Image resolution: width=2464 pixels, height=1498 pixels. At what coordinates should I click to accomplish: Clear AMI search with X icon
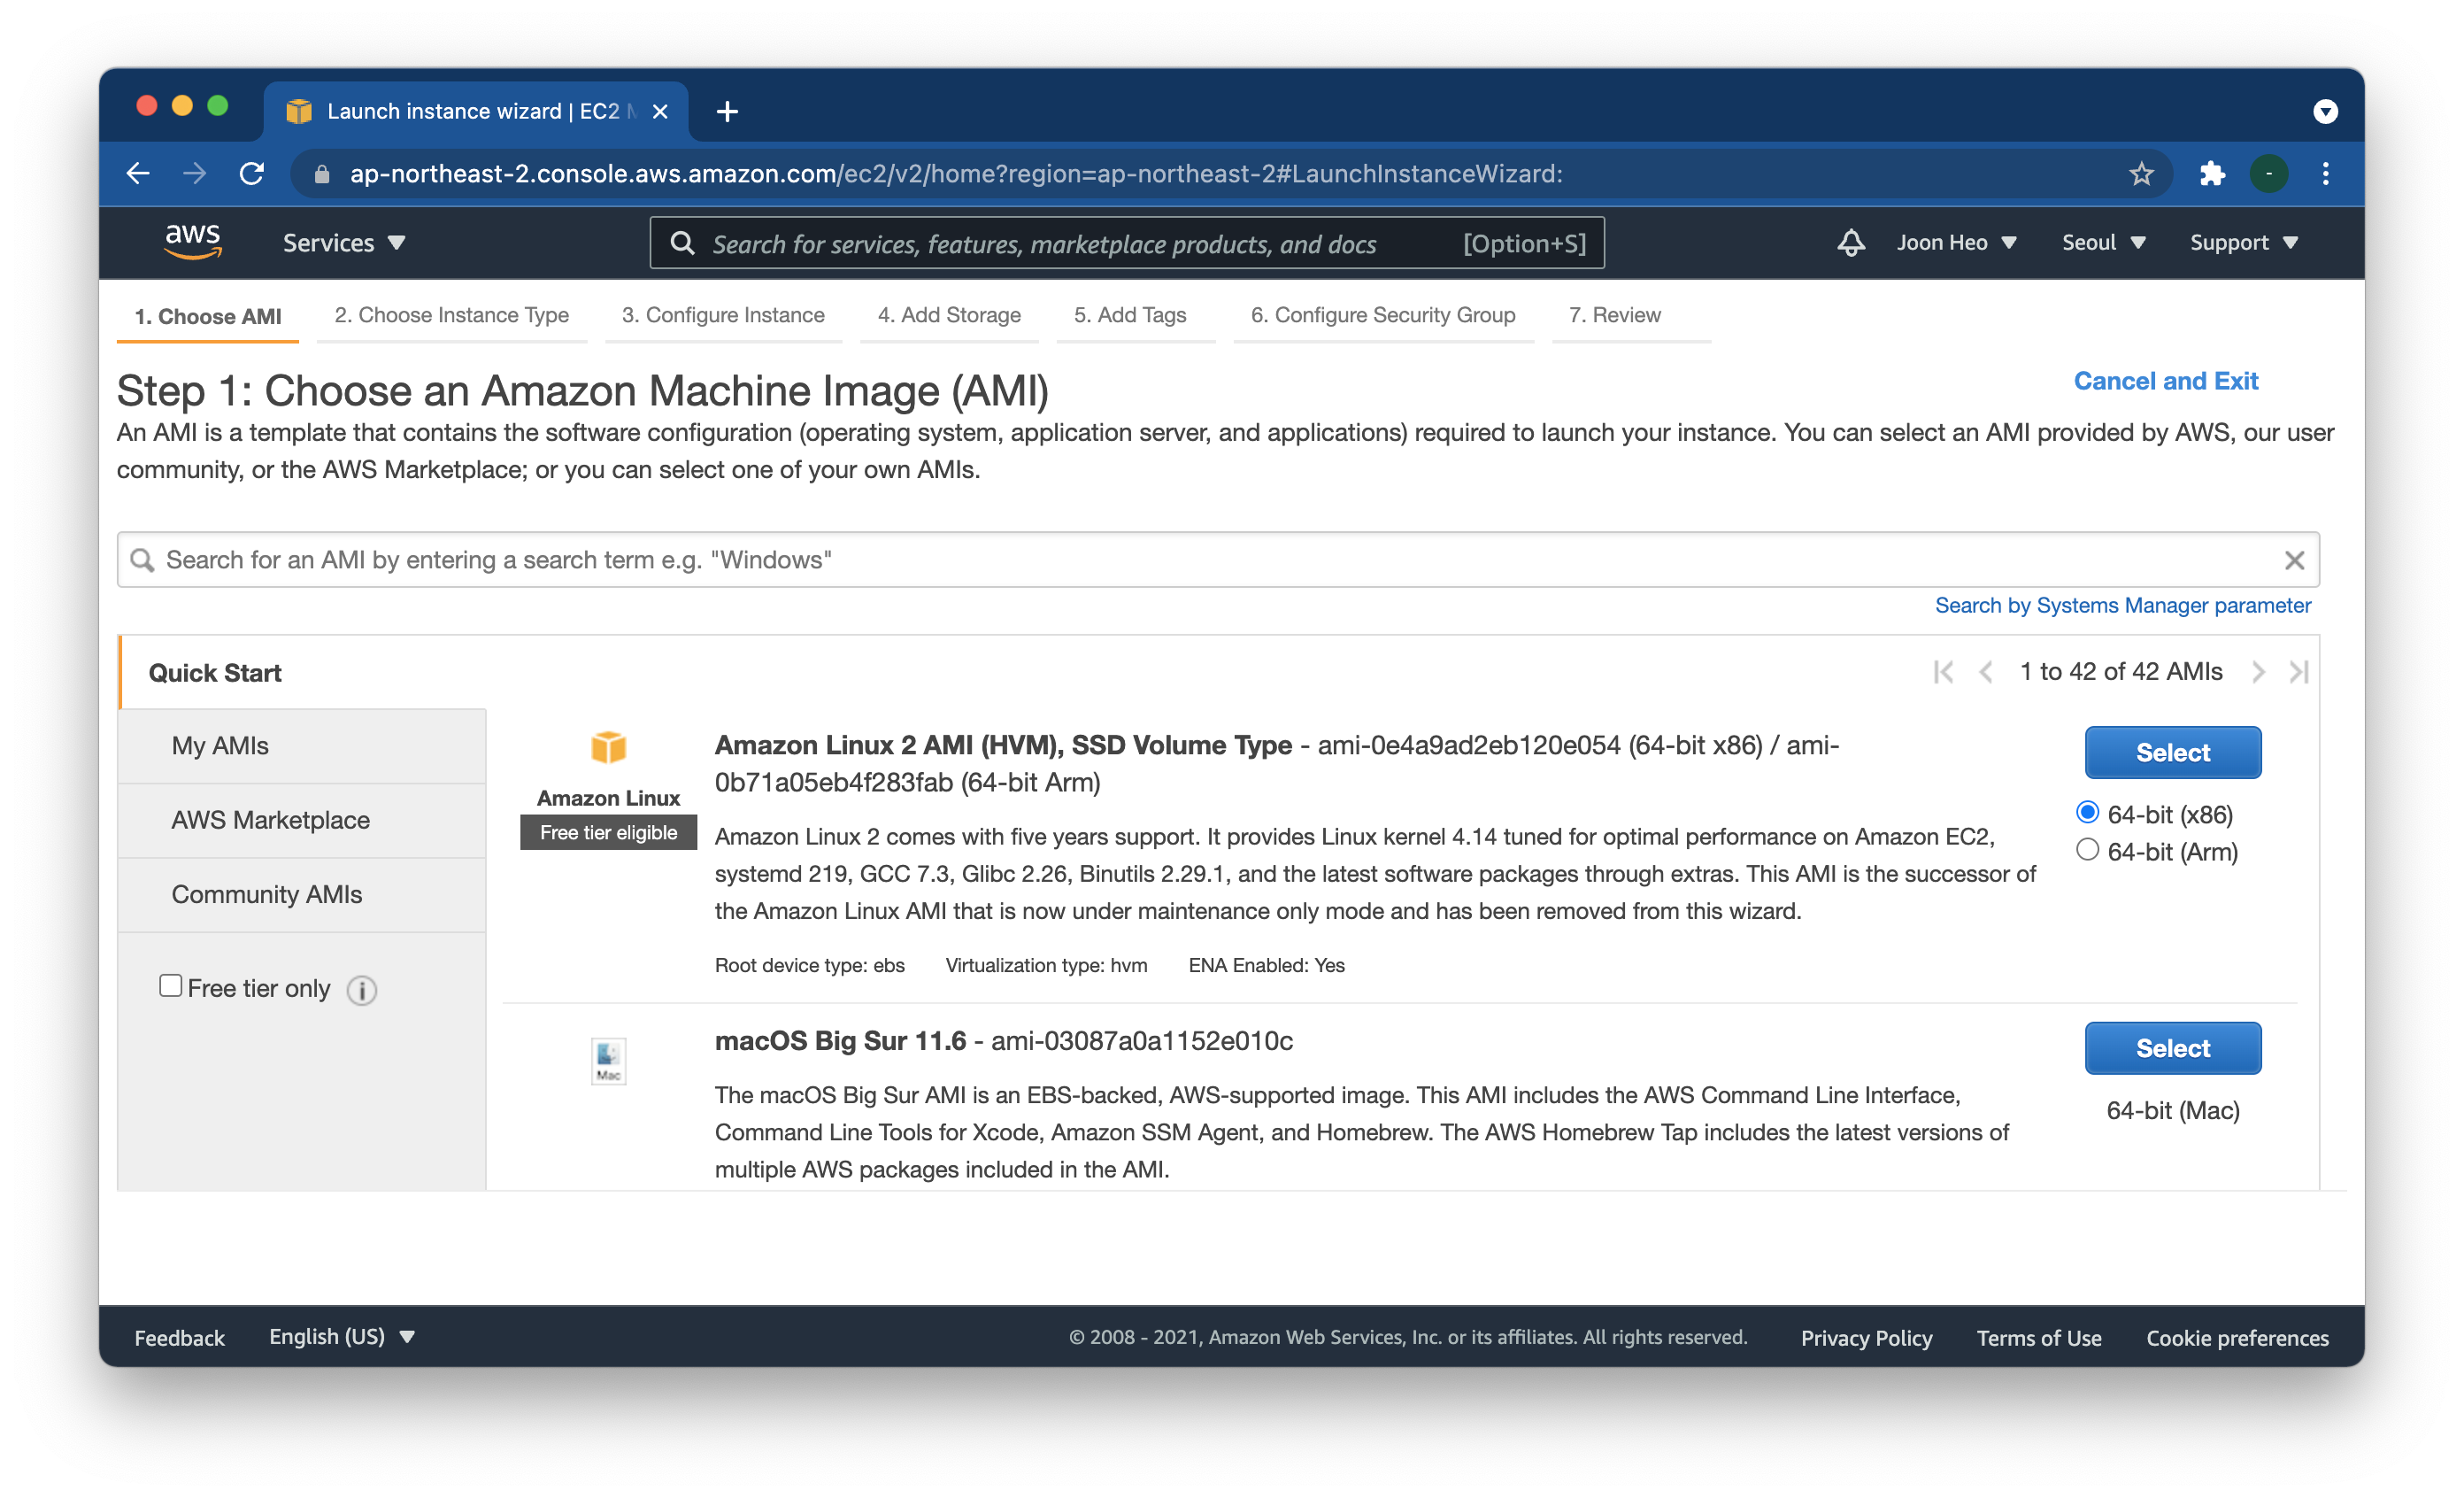click(x=2294, y=560)
